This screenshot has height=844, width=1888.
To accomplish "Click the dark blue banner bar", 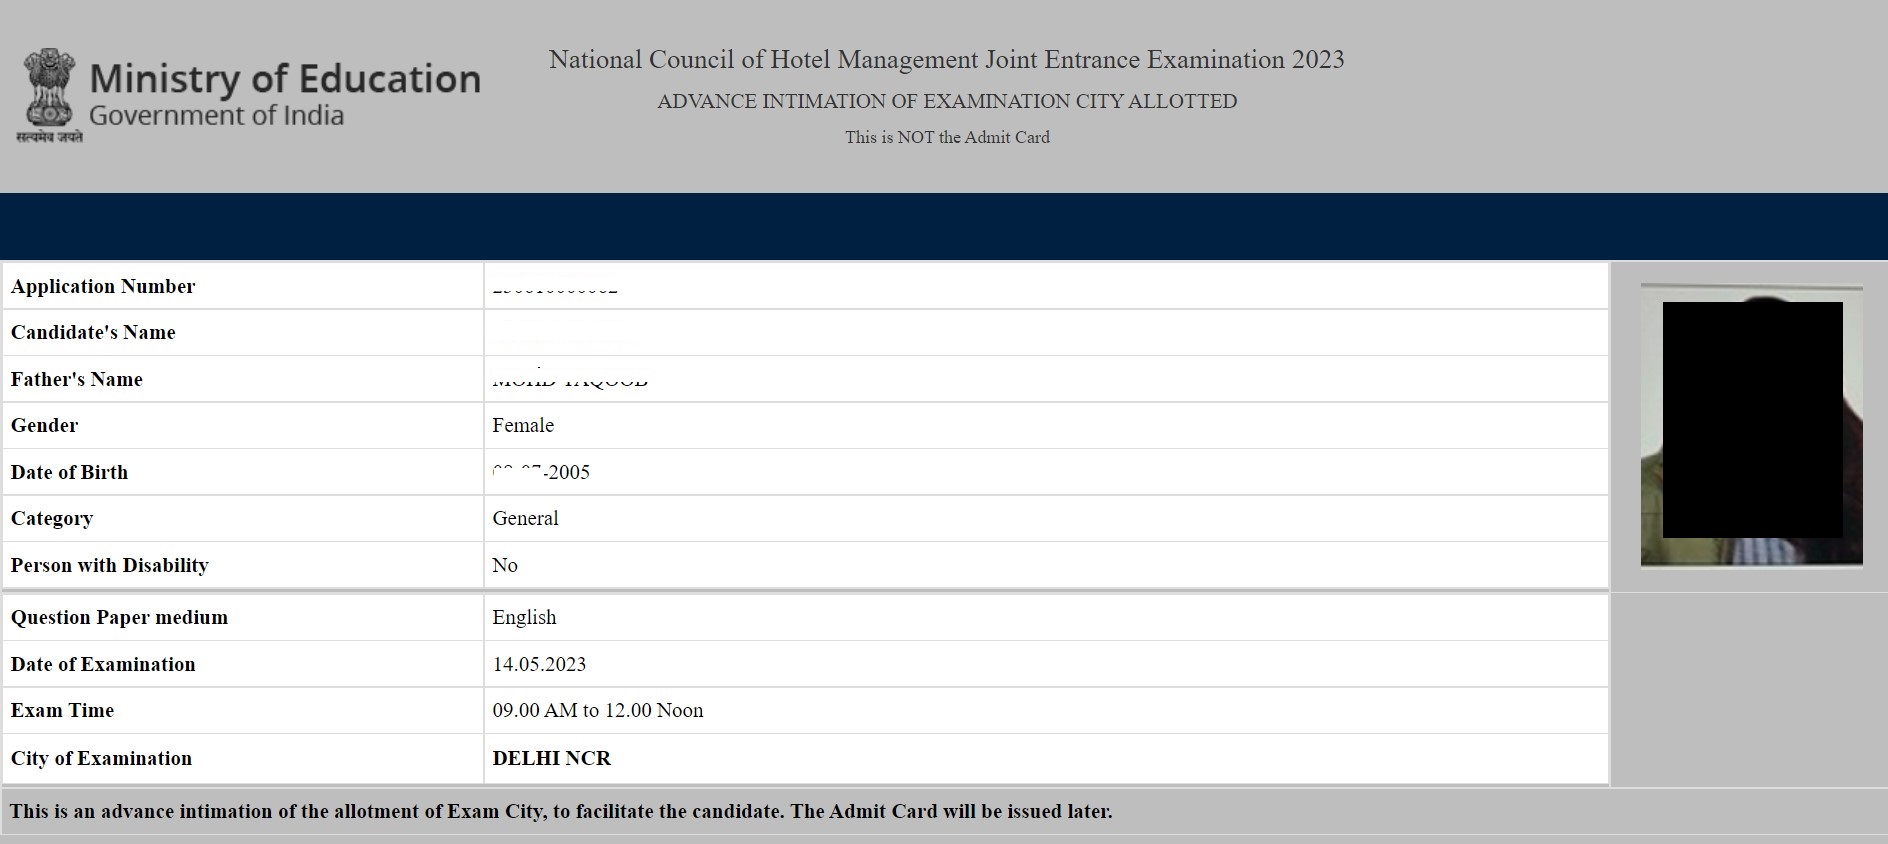I will pos(944,226).
